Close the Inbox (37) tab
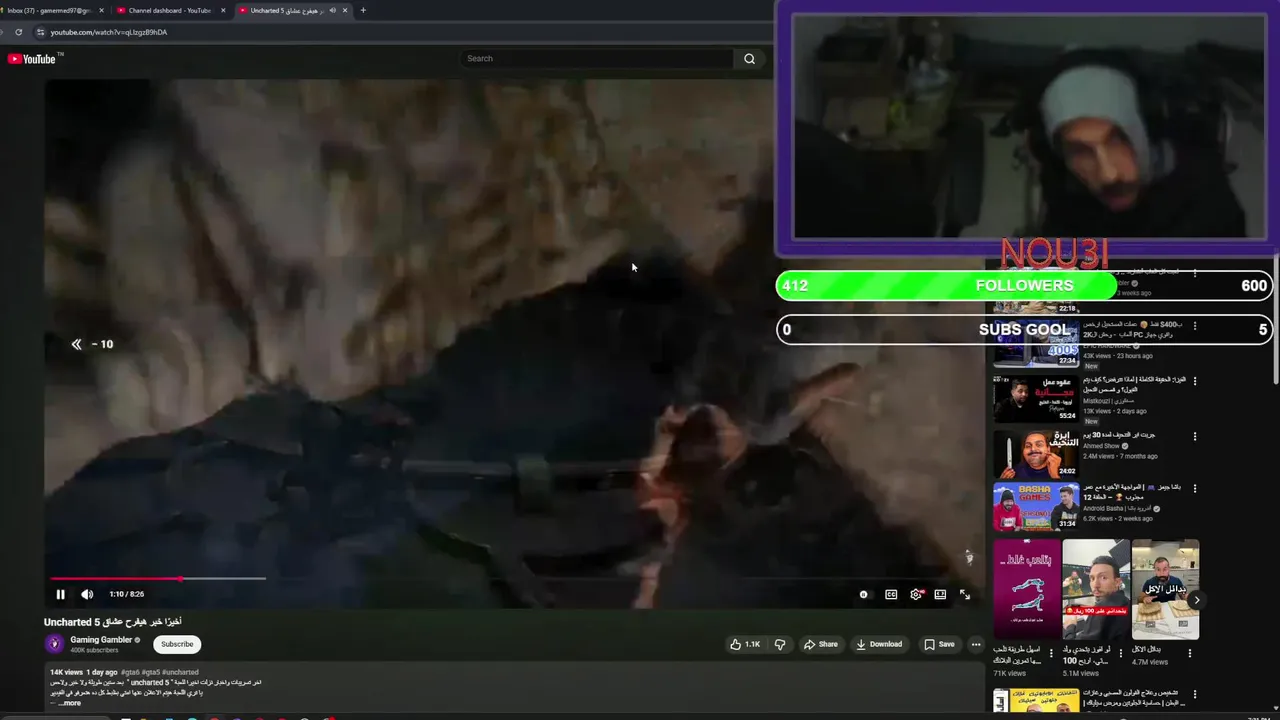Image resolution: width=1280 pixels, height=720 pixels. coord(101,10)
